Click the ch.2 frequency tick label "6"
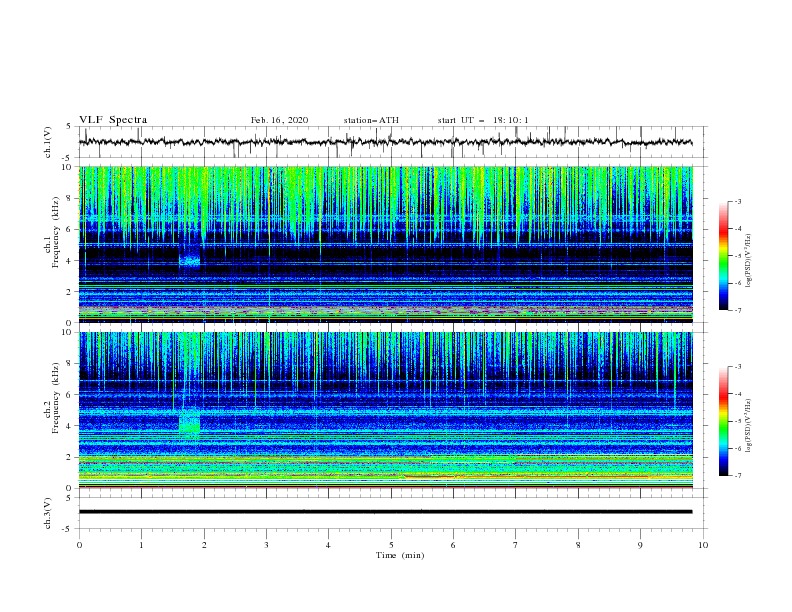The width and height of the screenshot is (792, 612). pos(70,395)
